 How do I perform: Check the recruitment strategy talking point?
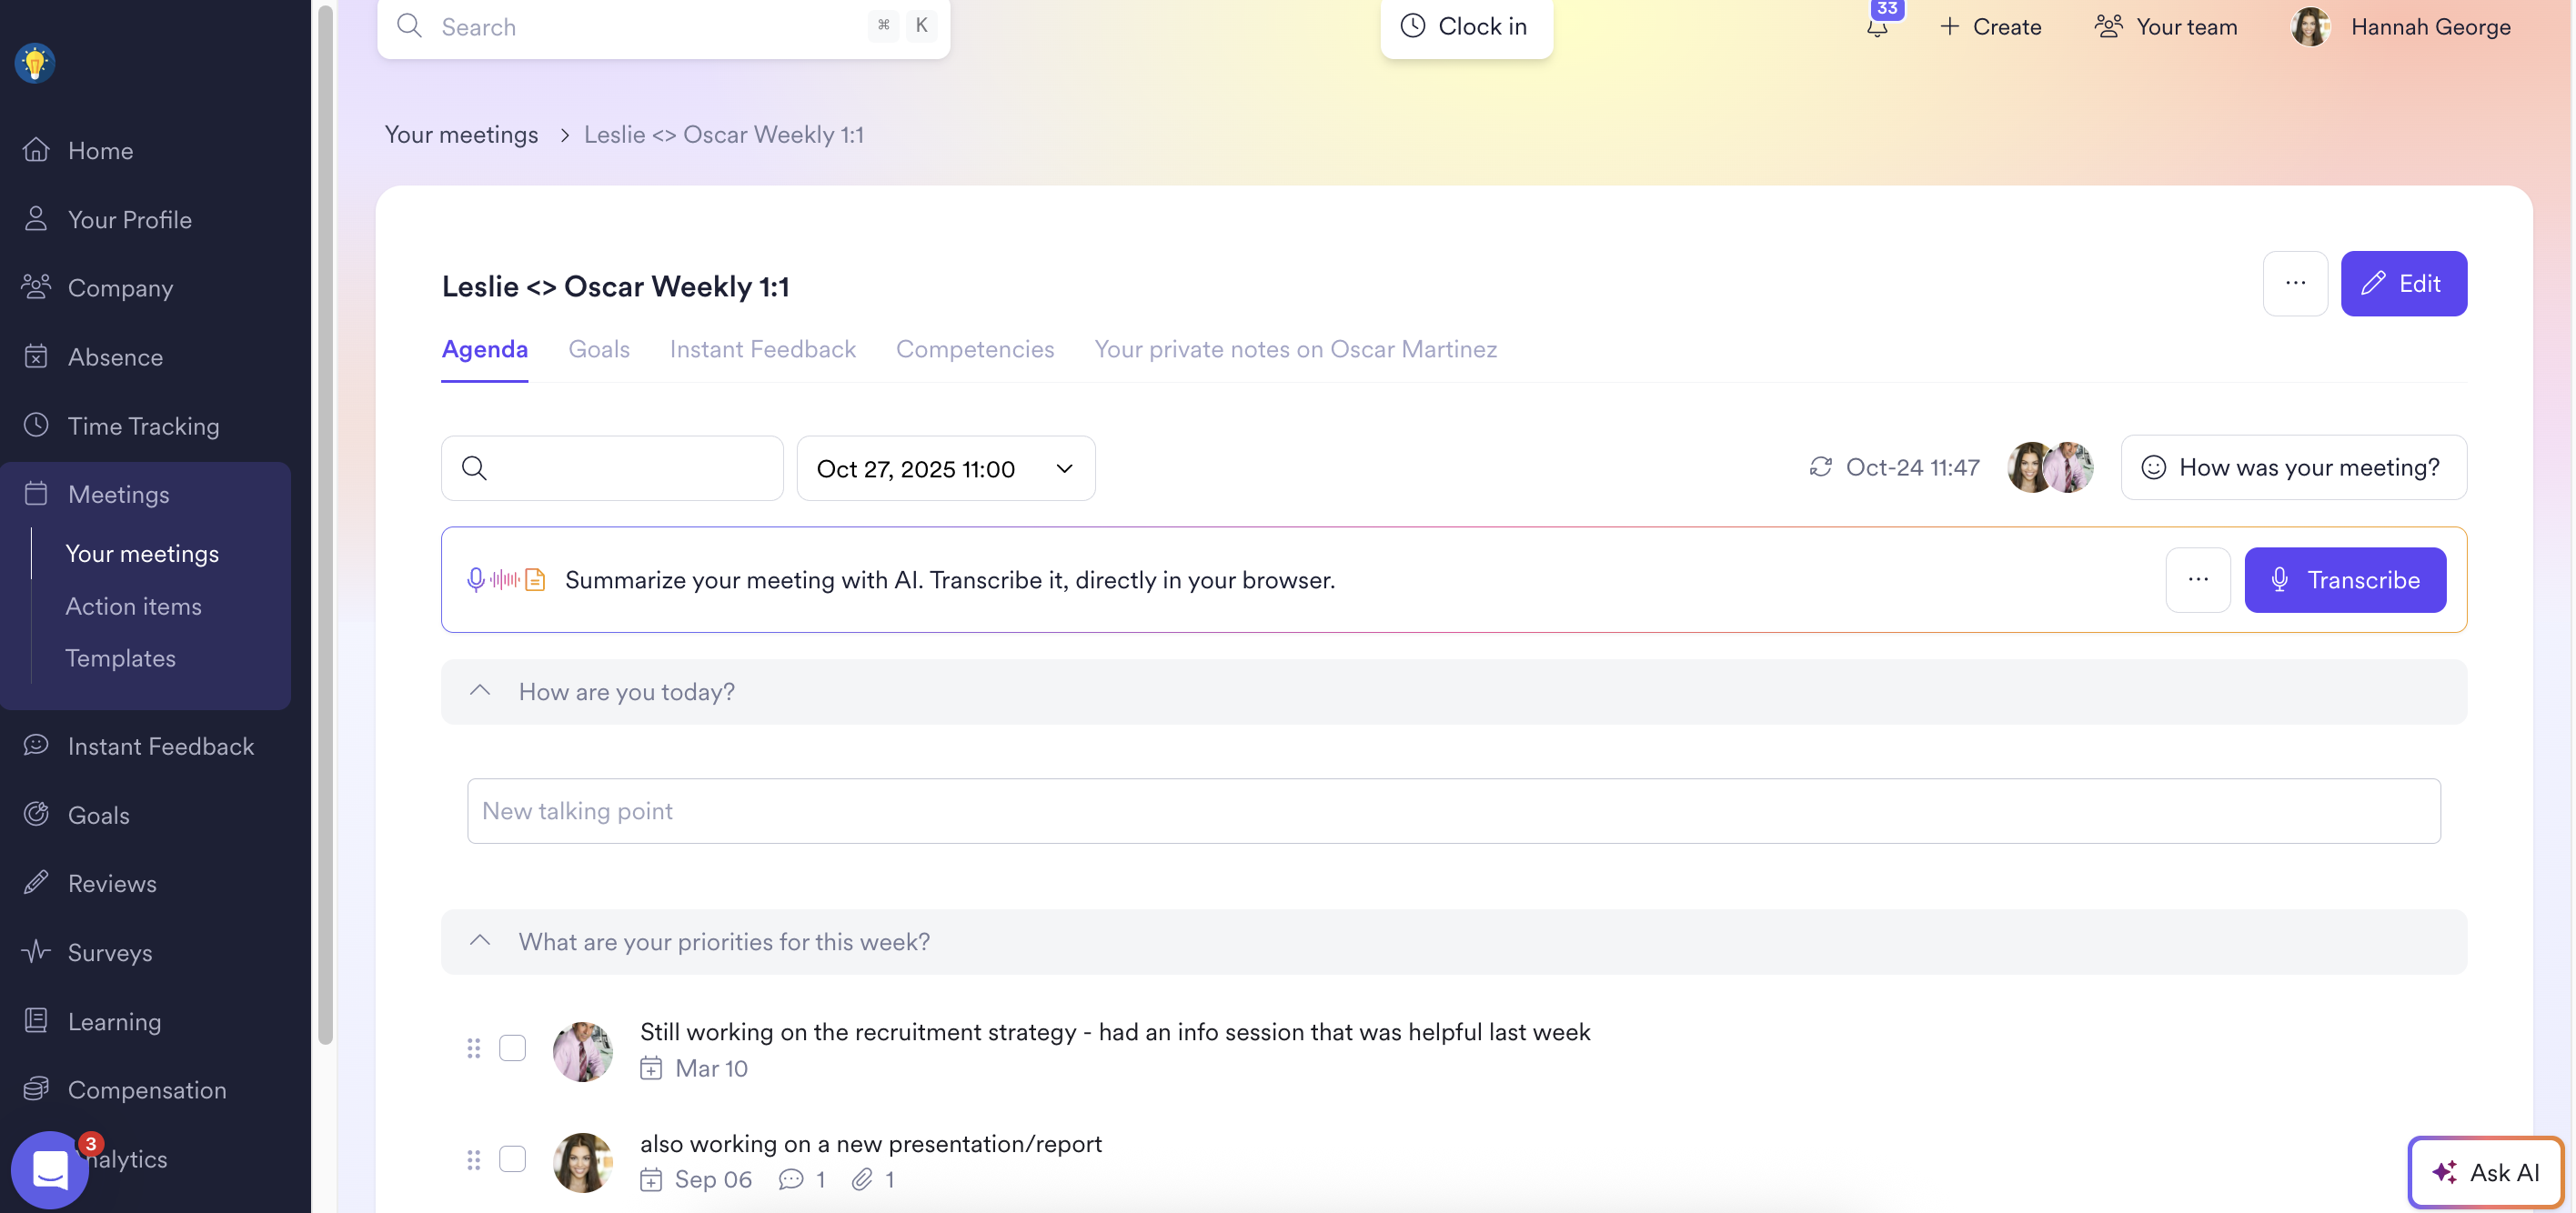tap(512, 1048)
